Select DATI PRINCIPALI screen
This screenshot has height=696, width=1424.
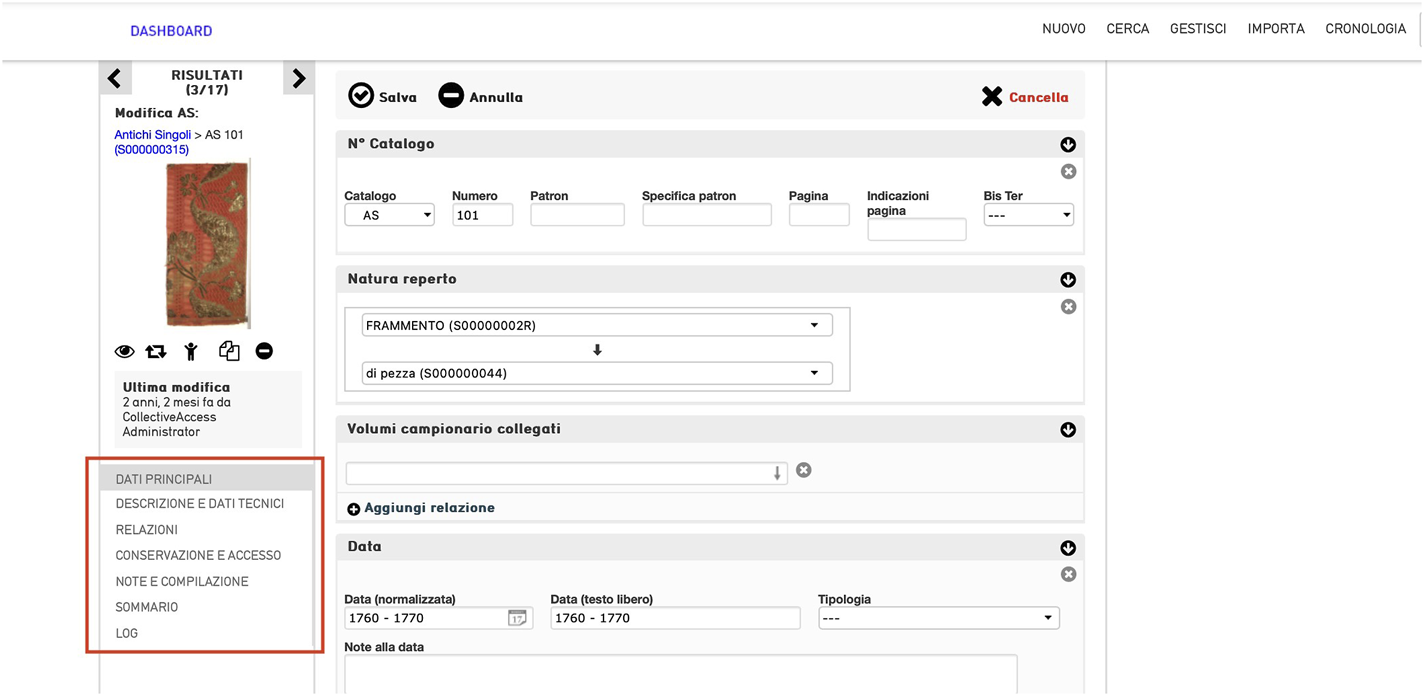(x=207, y=478)
